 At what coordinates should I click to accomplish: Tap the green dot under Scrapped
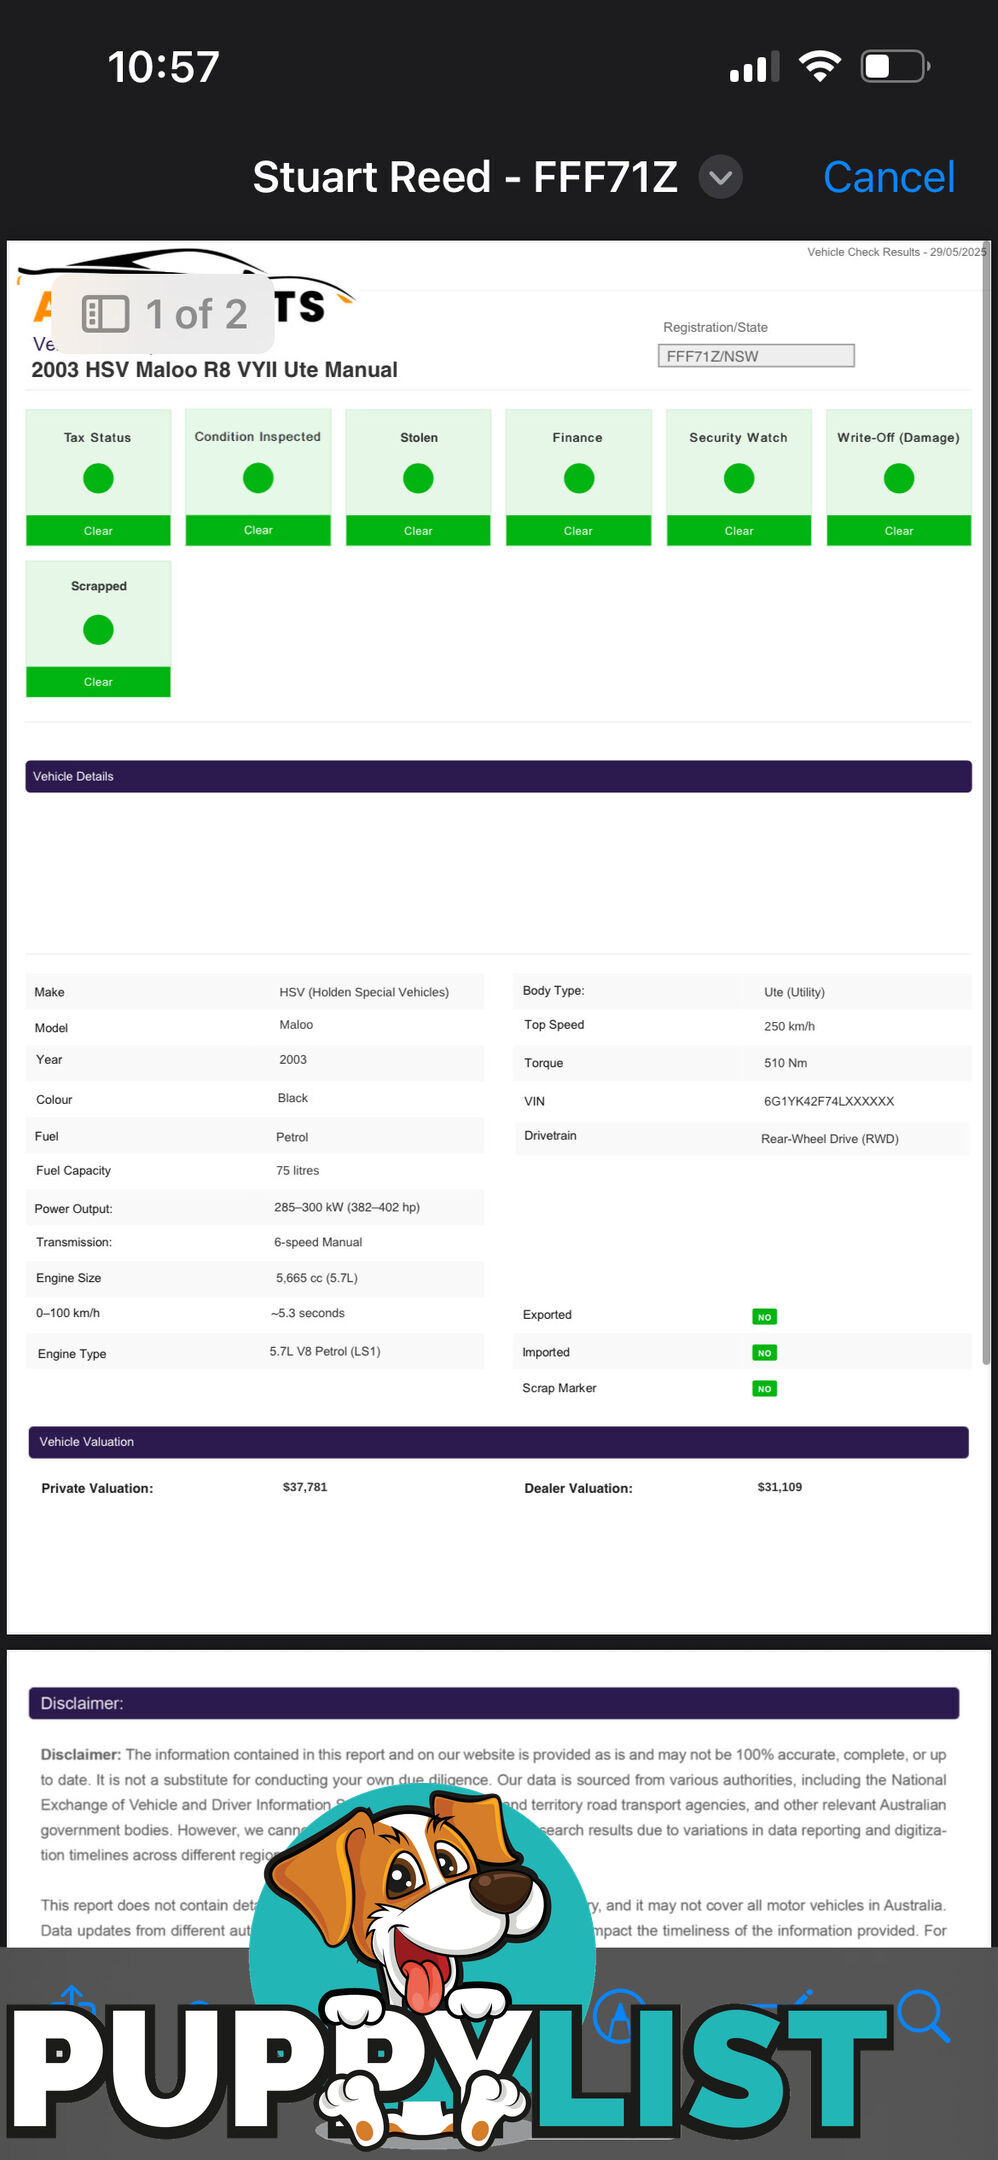[x=98, y=630]
